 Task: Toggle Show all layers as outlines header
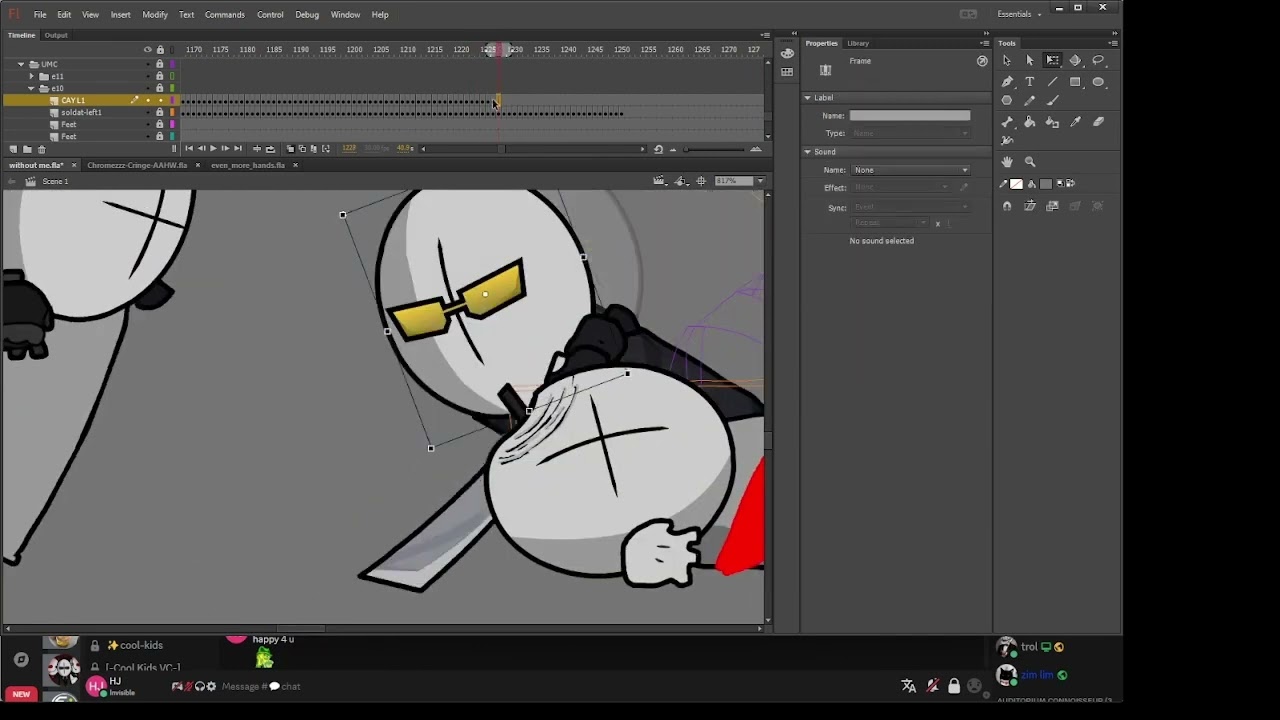click(x=172, y=50)
